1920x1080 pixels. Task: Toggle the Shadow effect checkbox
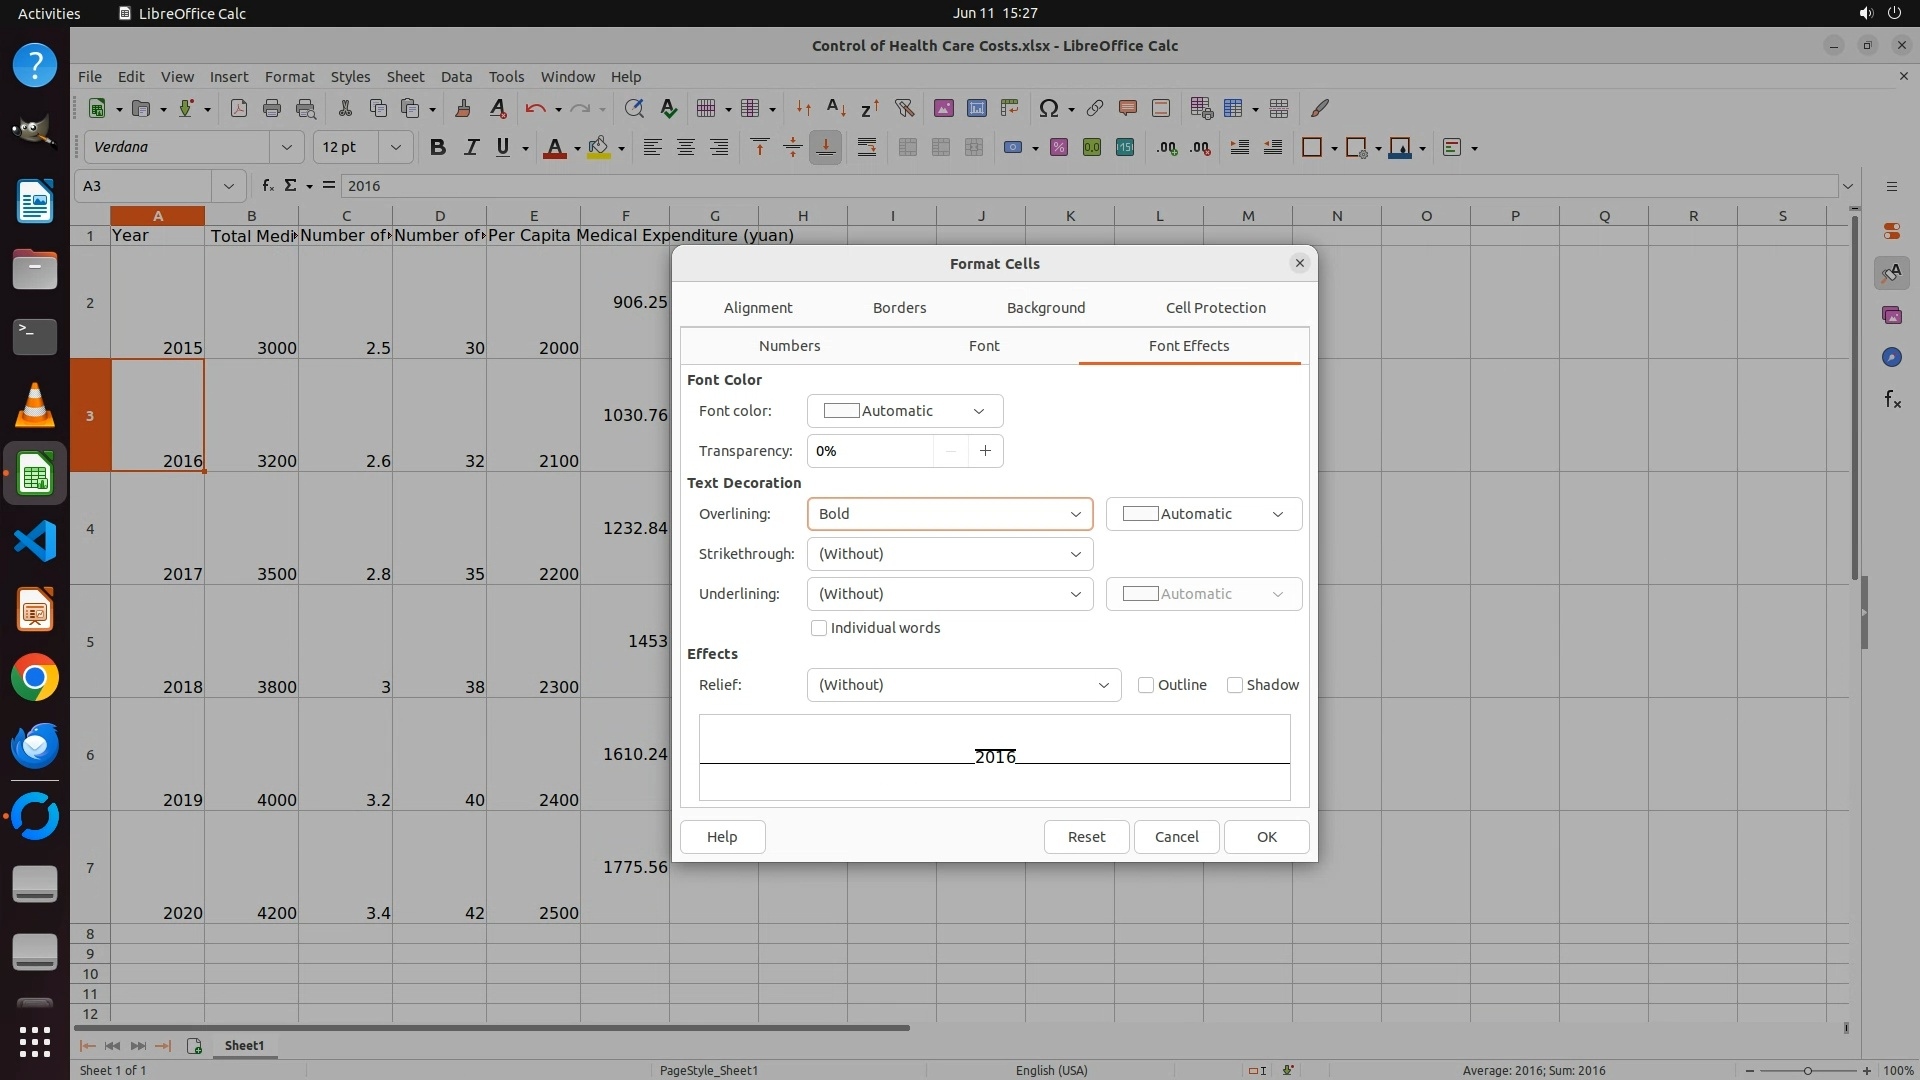coord(1235,685)
